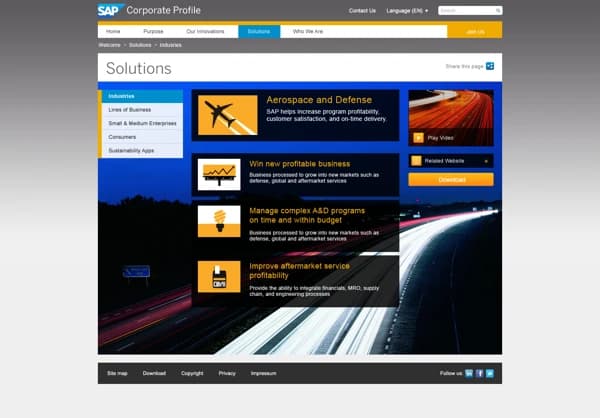
Task: Click the light bulb icon for Manage complex A&D programs
Action: [x=219, y=221]
